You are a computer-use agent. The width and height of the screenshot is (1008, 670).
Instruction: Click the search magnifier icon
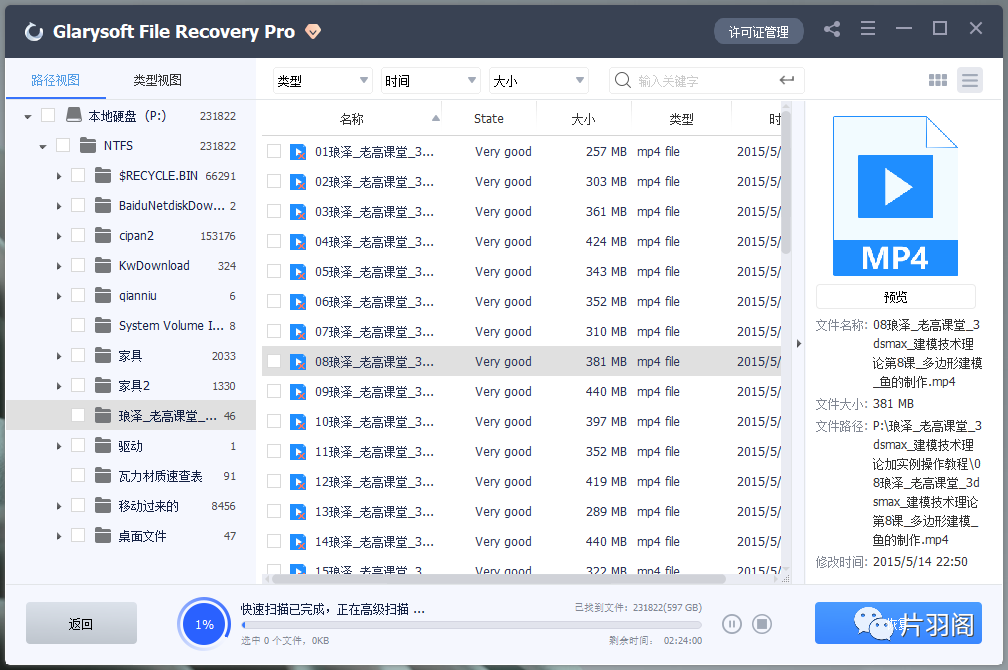pos(622,80)
